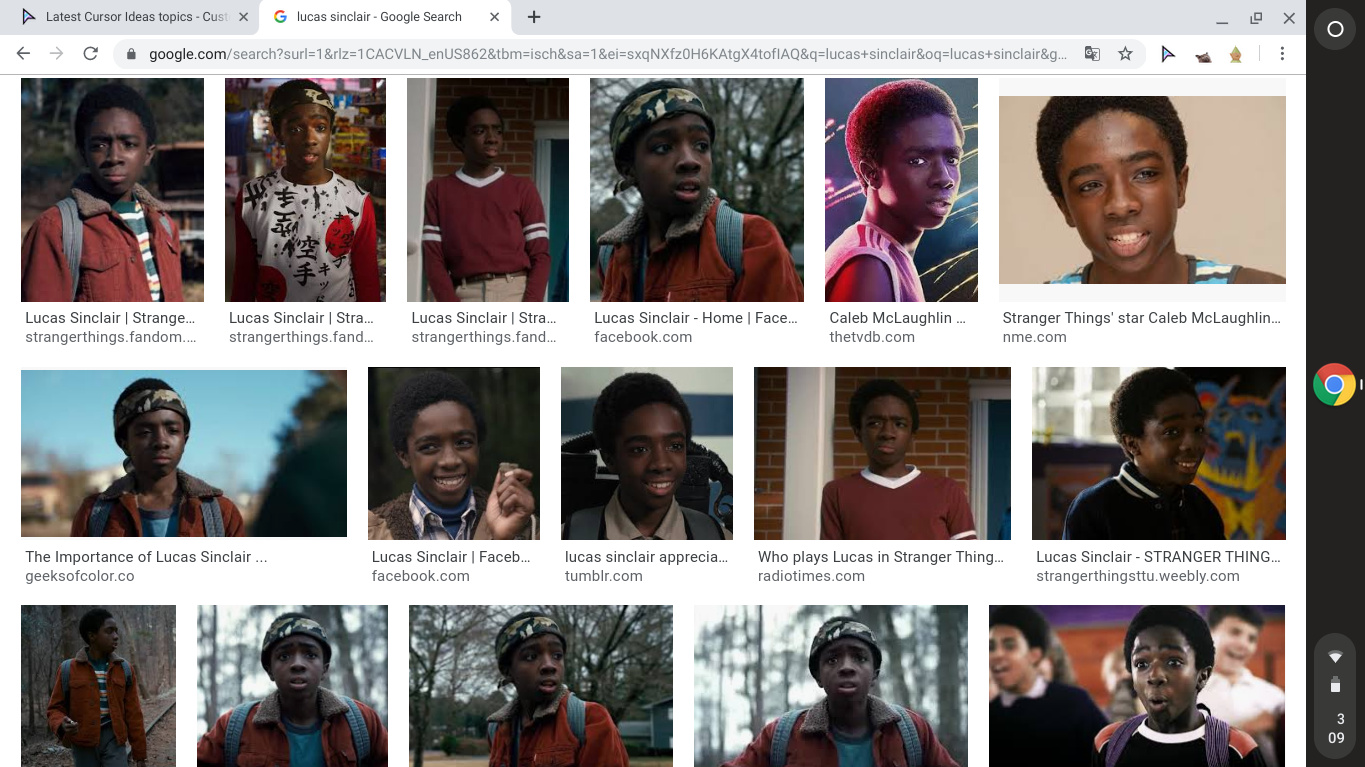Open the Wi-Fi status icon
1365x767 pixels.
point(1335,657)
